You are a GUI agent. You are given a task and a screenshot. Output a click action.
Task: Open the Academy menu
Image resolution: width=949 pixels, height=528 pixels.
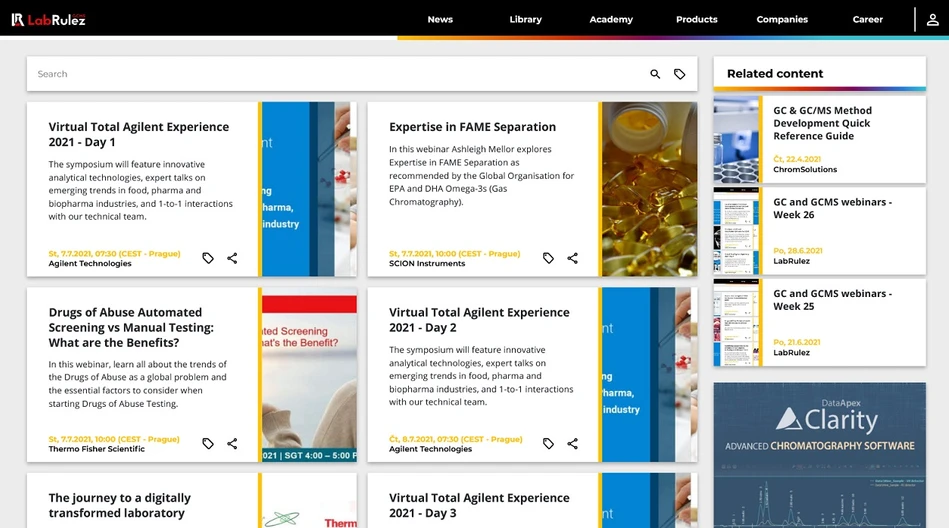click(x=611, y=19)
